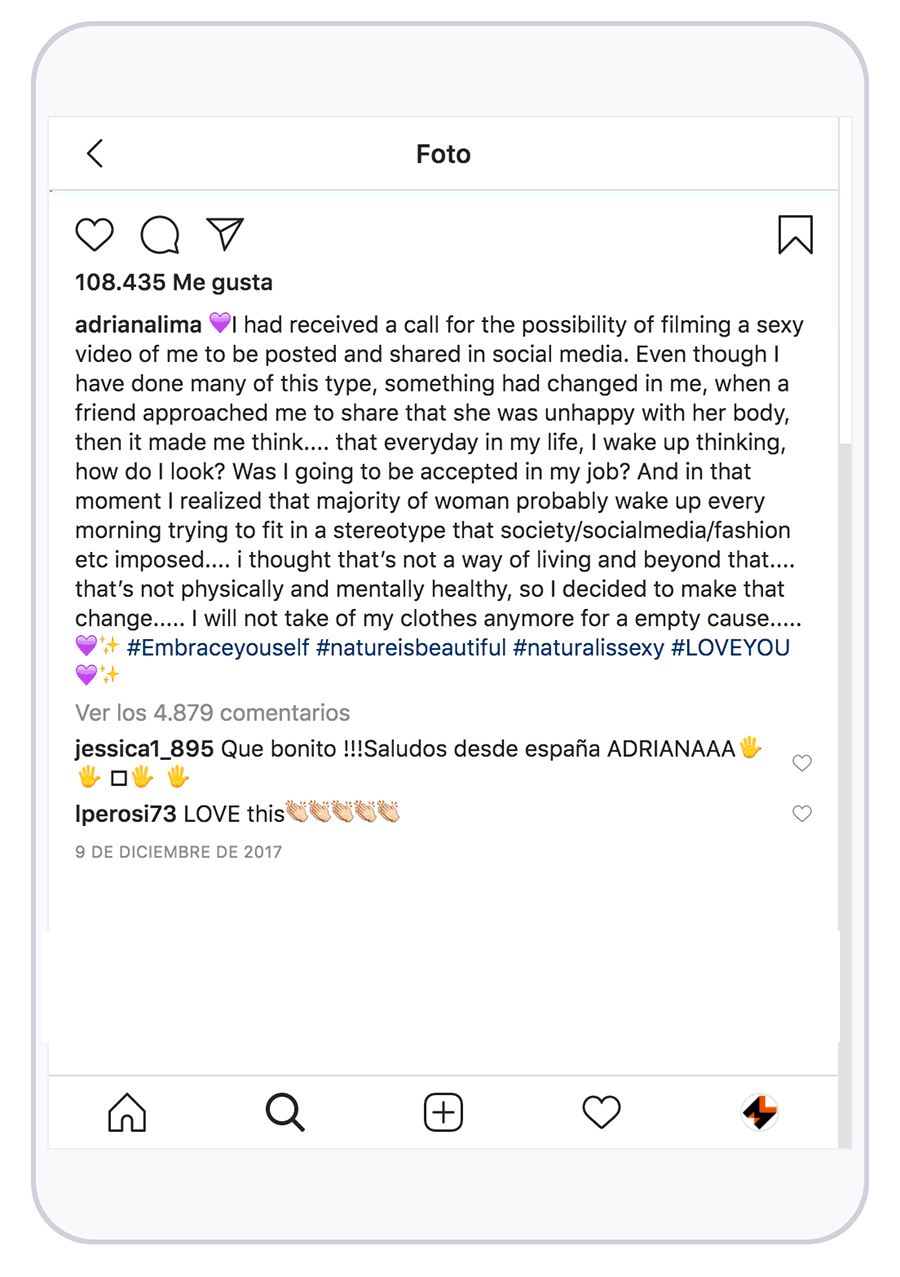Follow the #LOVEYOU hashtag link
This screenshot has width=900, height=1277.
pos(730,647)
